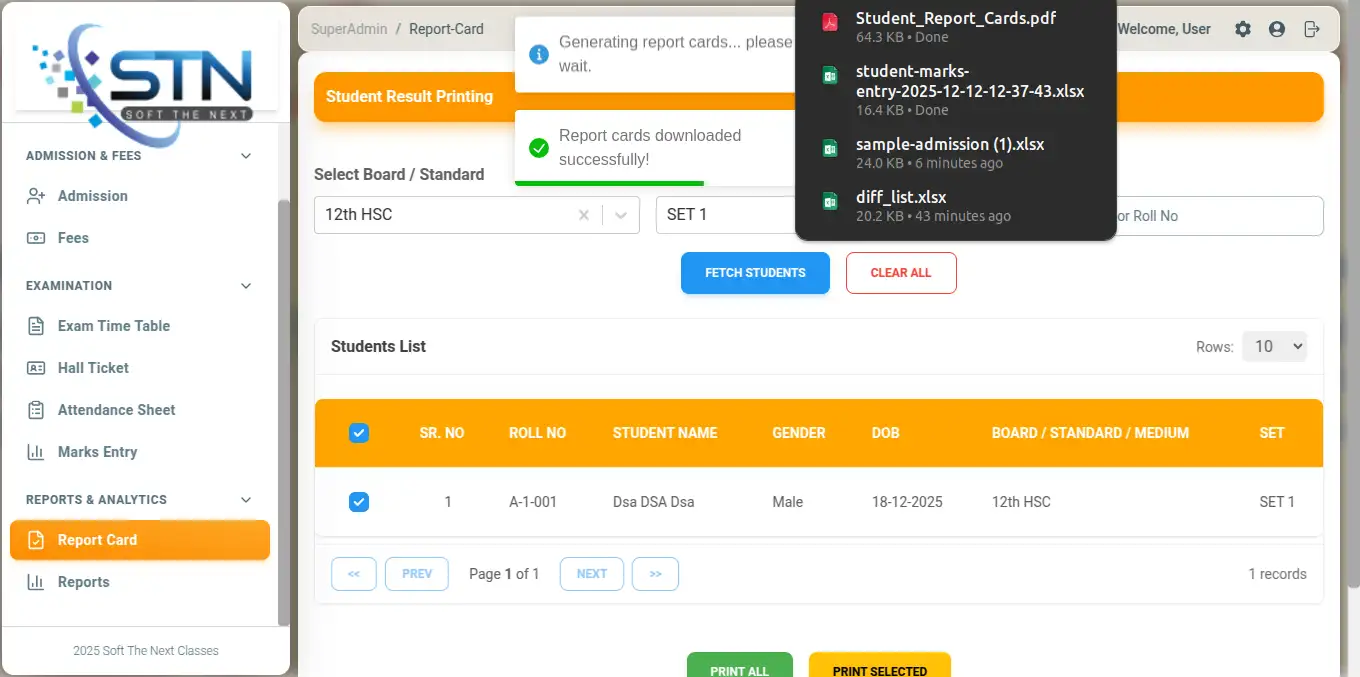Click the settings gear icon in header
Screen dimensions: 1360x677
(1243, 29)
